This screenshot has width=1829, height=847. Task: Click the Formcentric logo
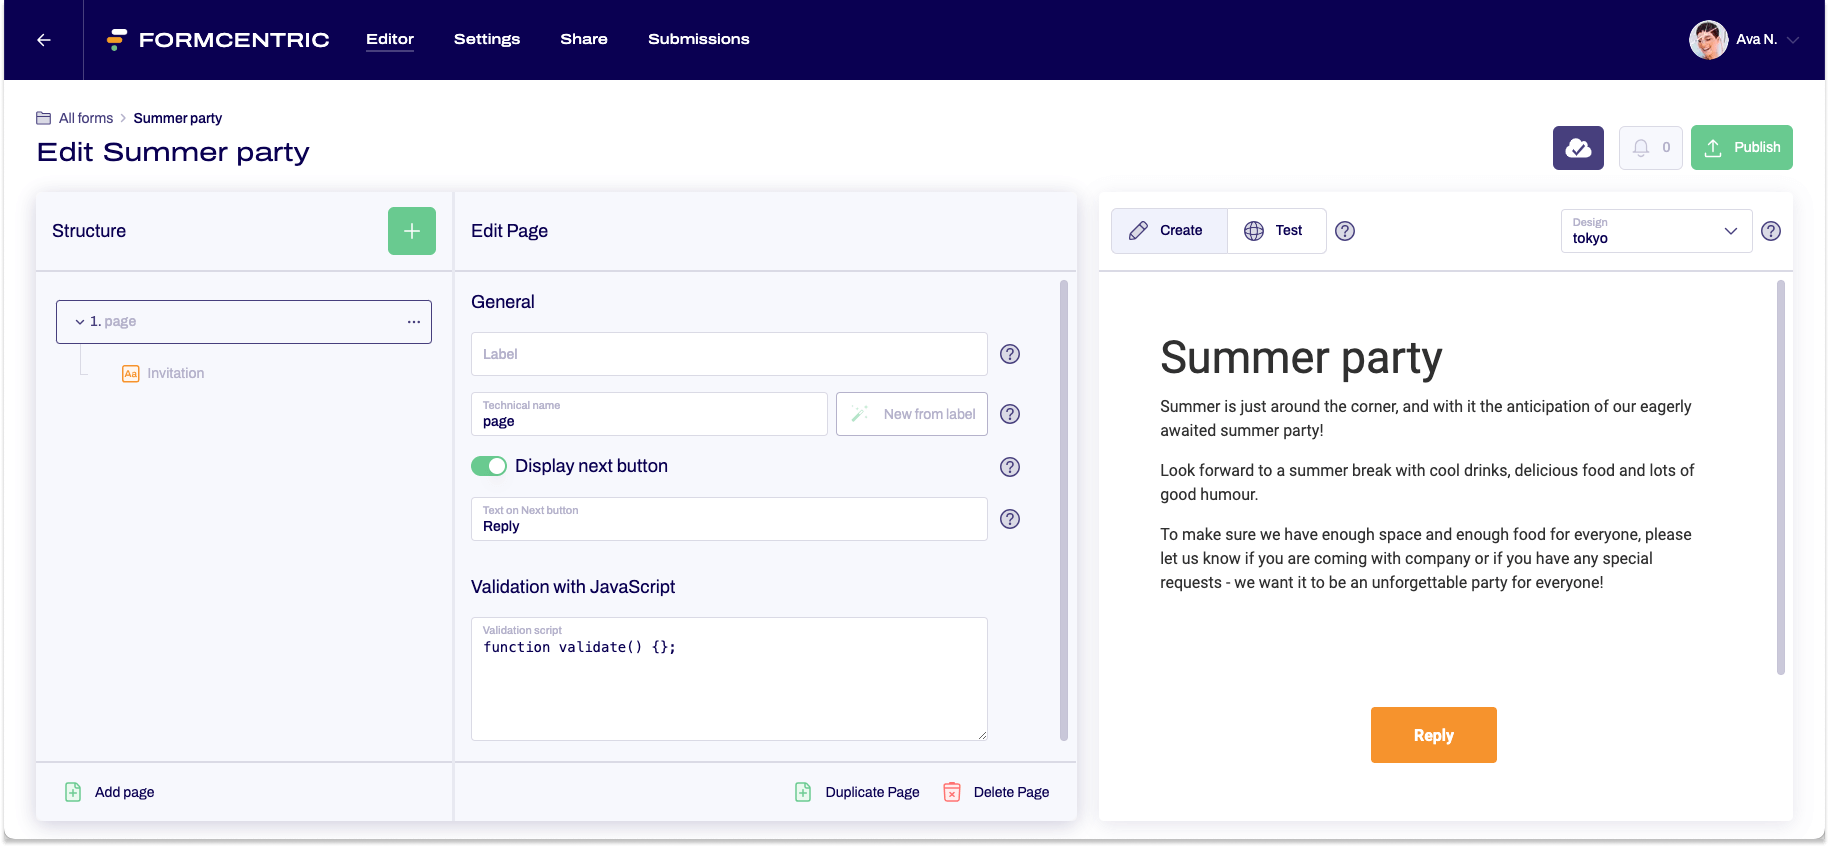pyautogui.click(x=218, y=40)
